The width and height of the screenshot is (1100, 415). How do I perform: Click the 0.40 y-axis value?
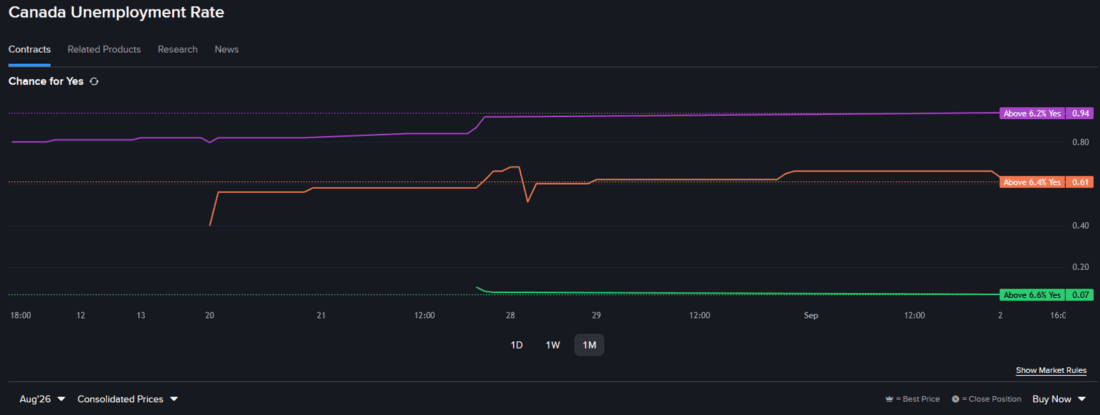coord(1080,226)
